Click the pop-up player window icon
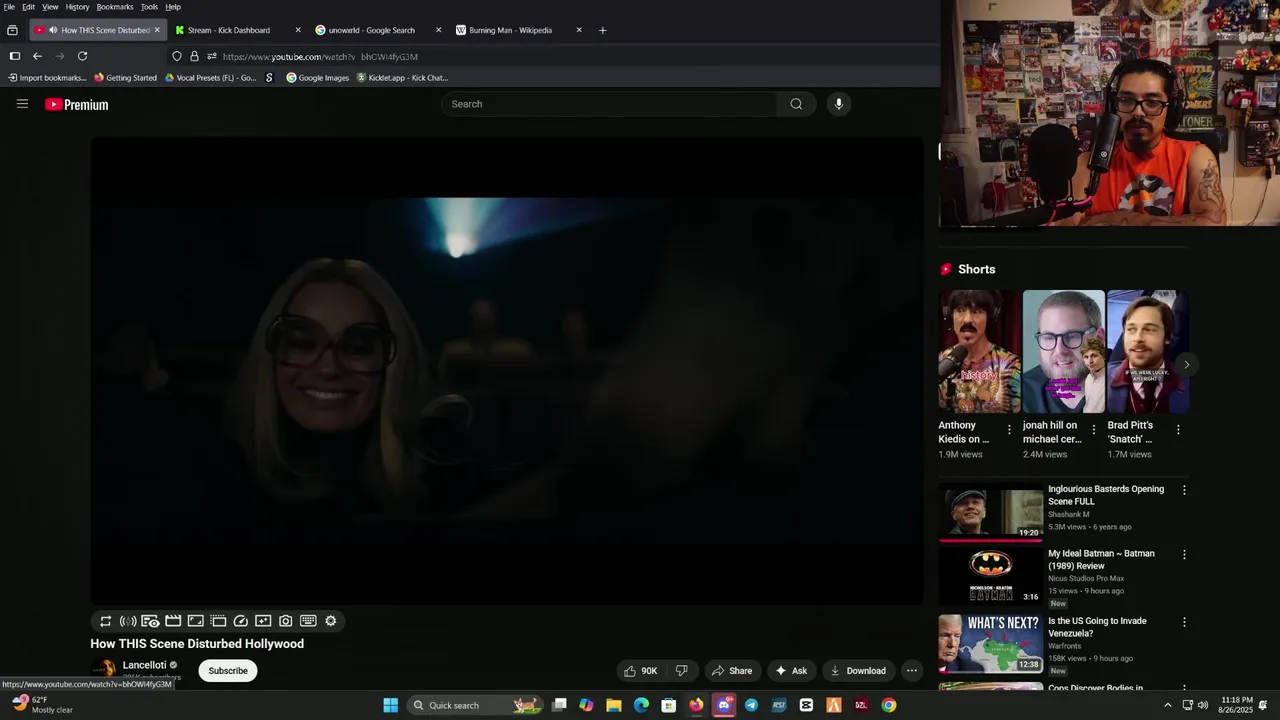 [x=218, y=621]
